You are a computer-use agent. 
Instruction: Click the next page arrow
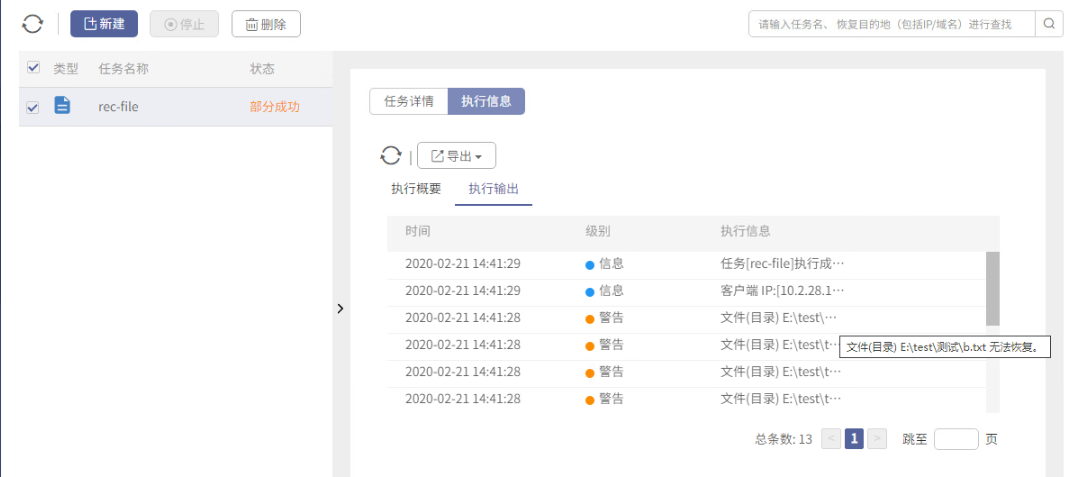[878, 439]
